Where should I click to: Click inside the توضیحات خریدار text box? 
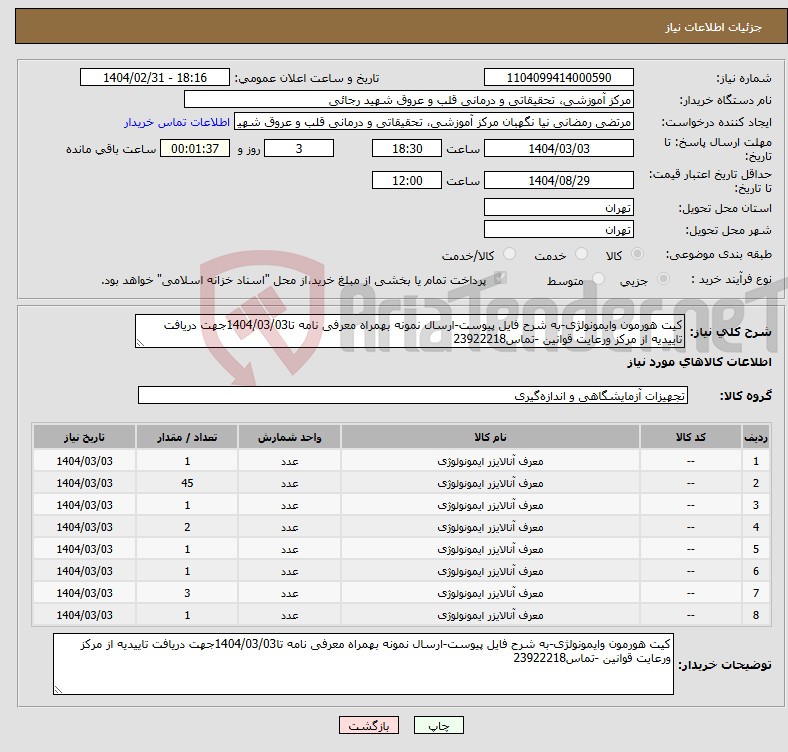364,664
